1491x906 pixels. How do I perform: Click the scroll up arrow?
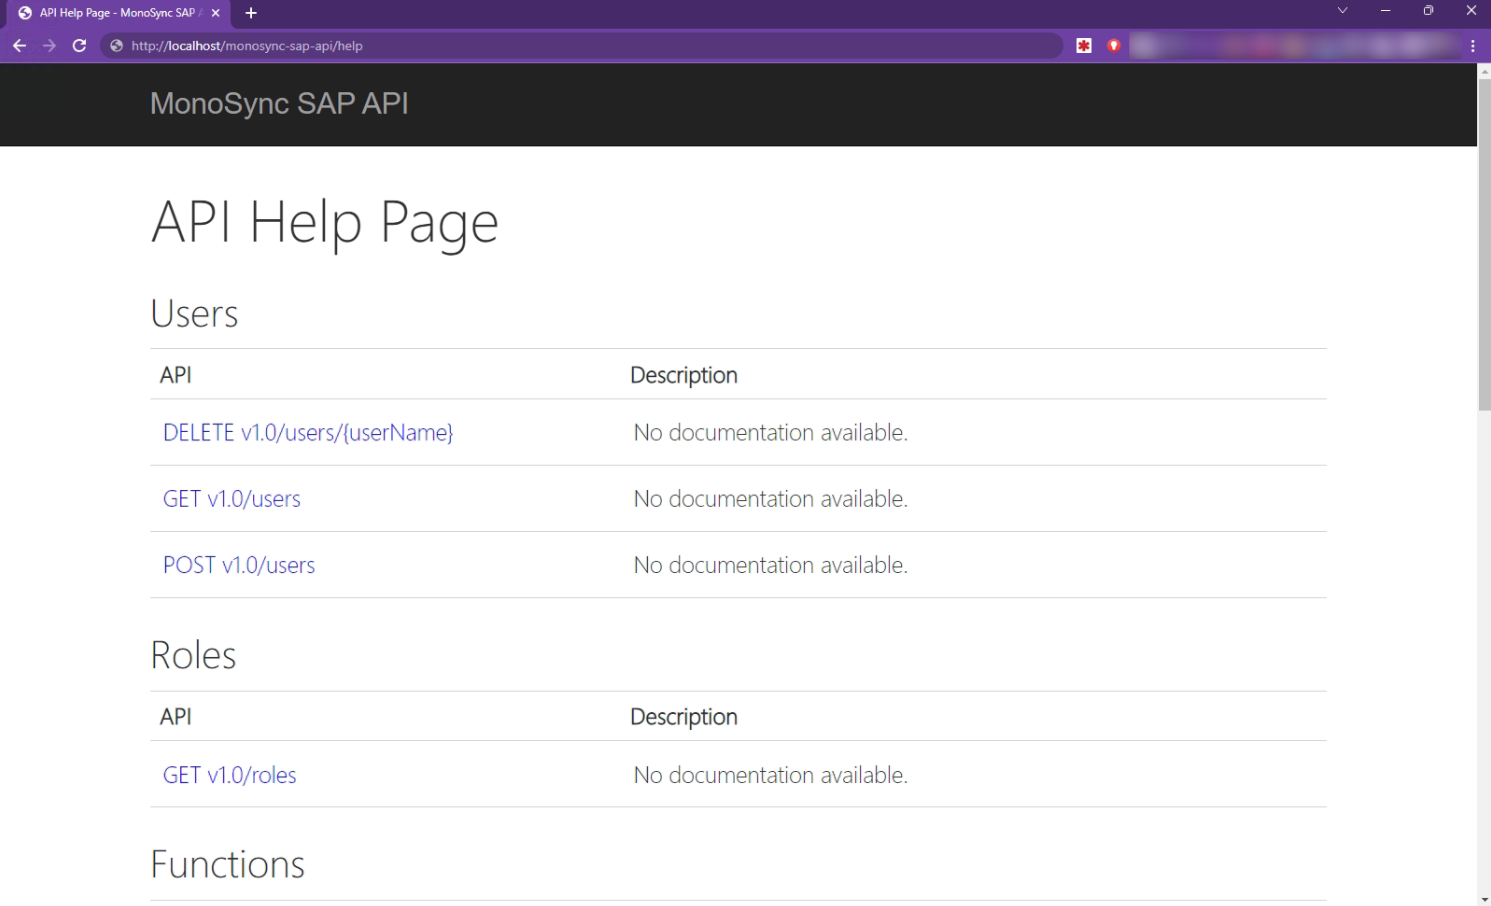click(x=1484, y=71)
